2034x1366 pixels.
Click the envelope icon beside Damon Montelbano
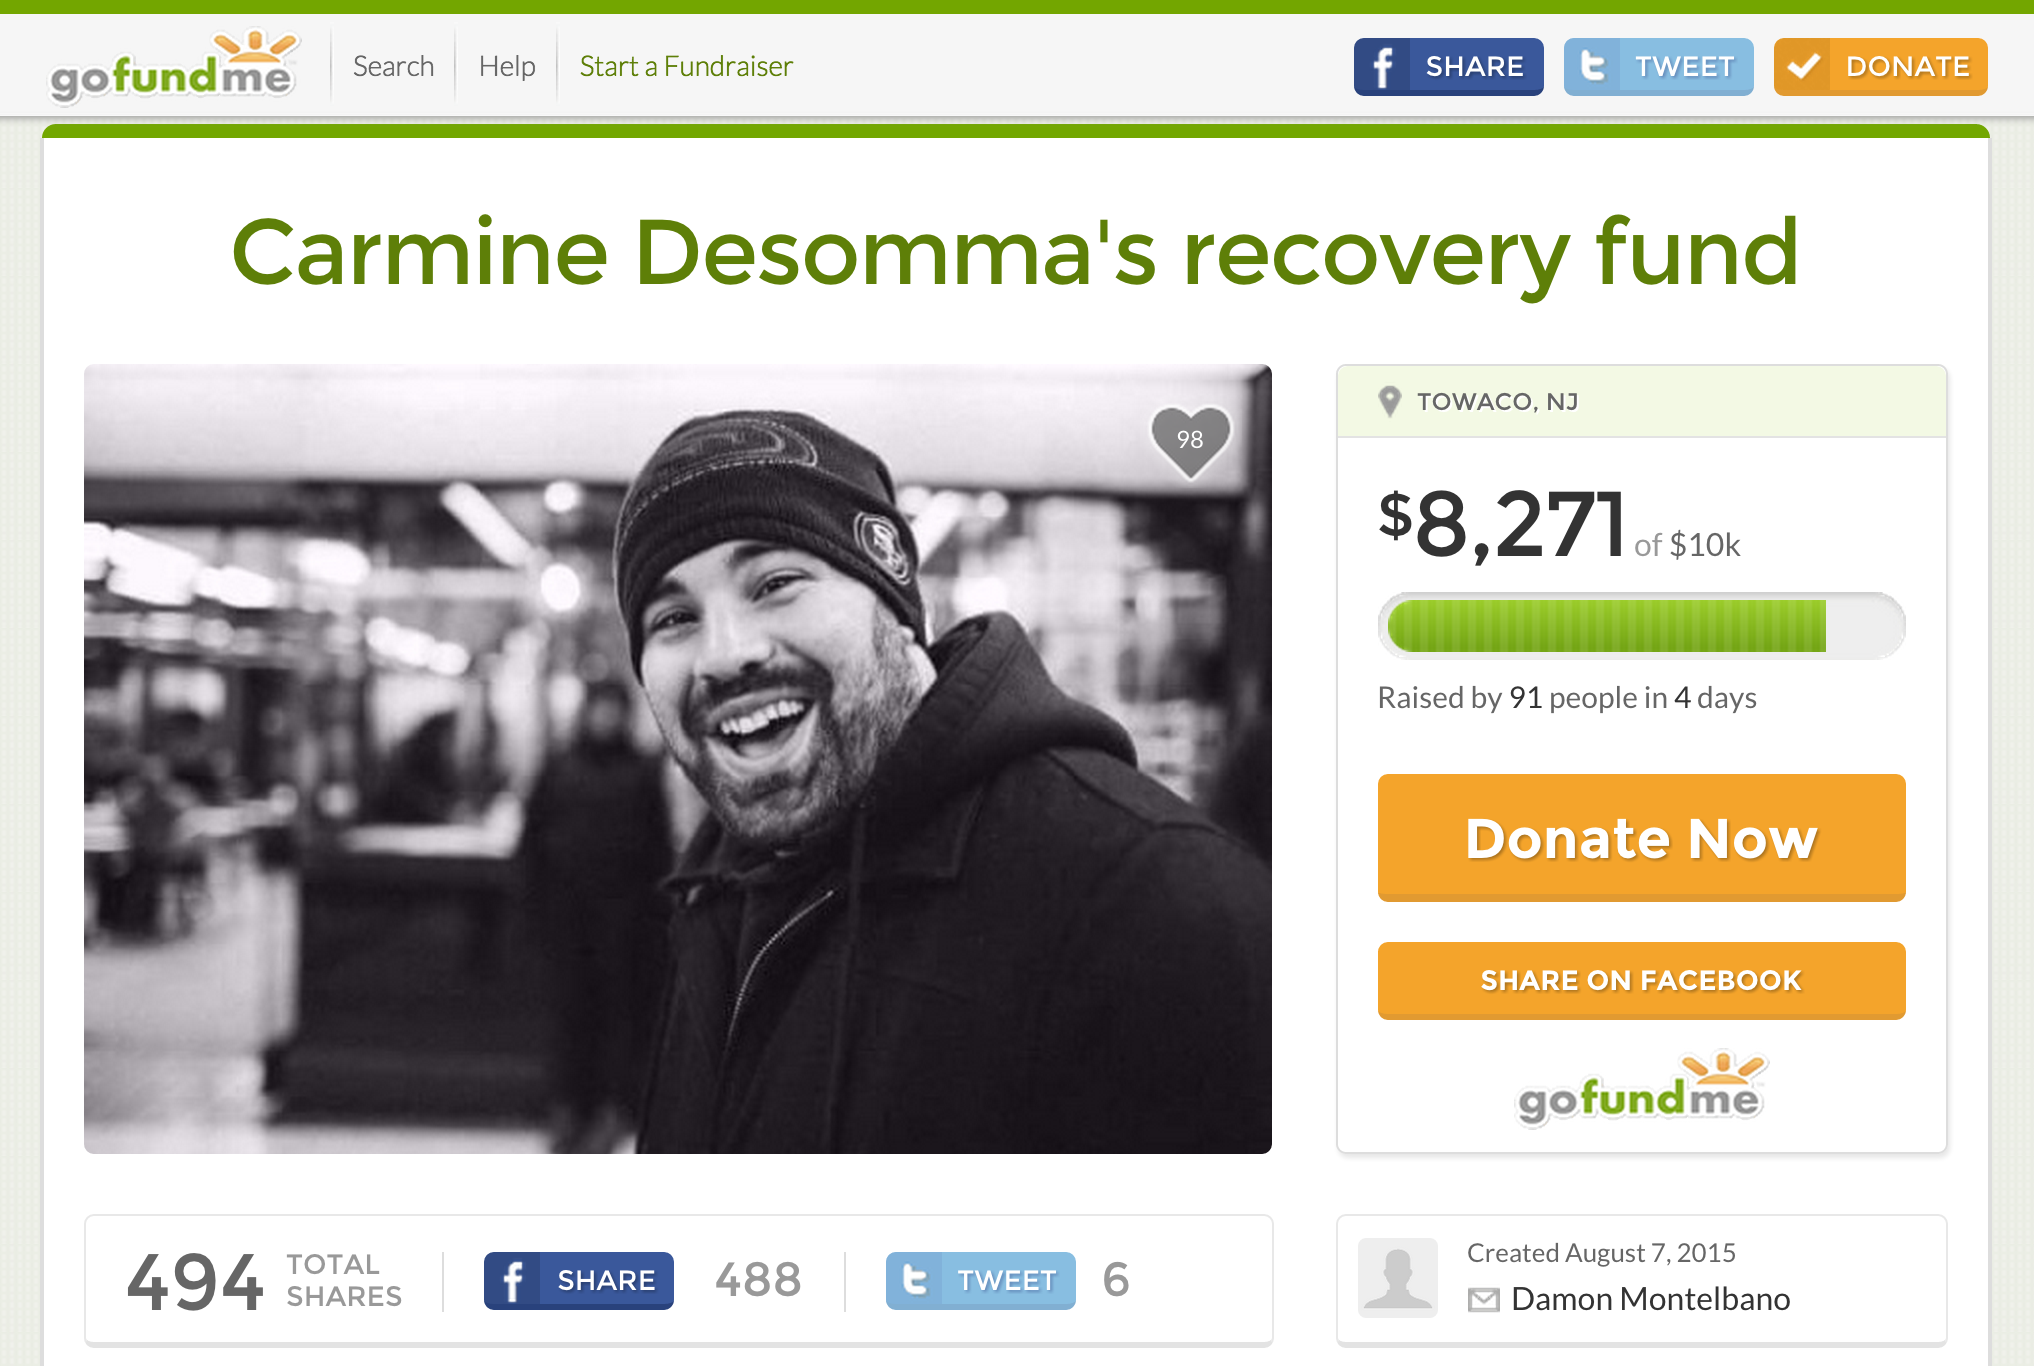1483,1300
